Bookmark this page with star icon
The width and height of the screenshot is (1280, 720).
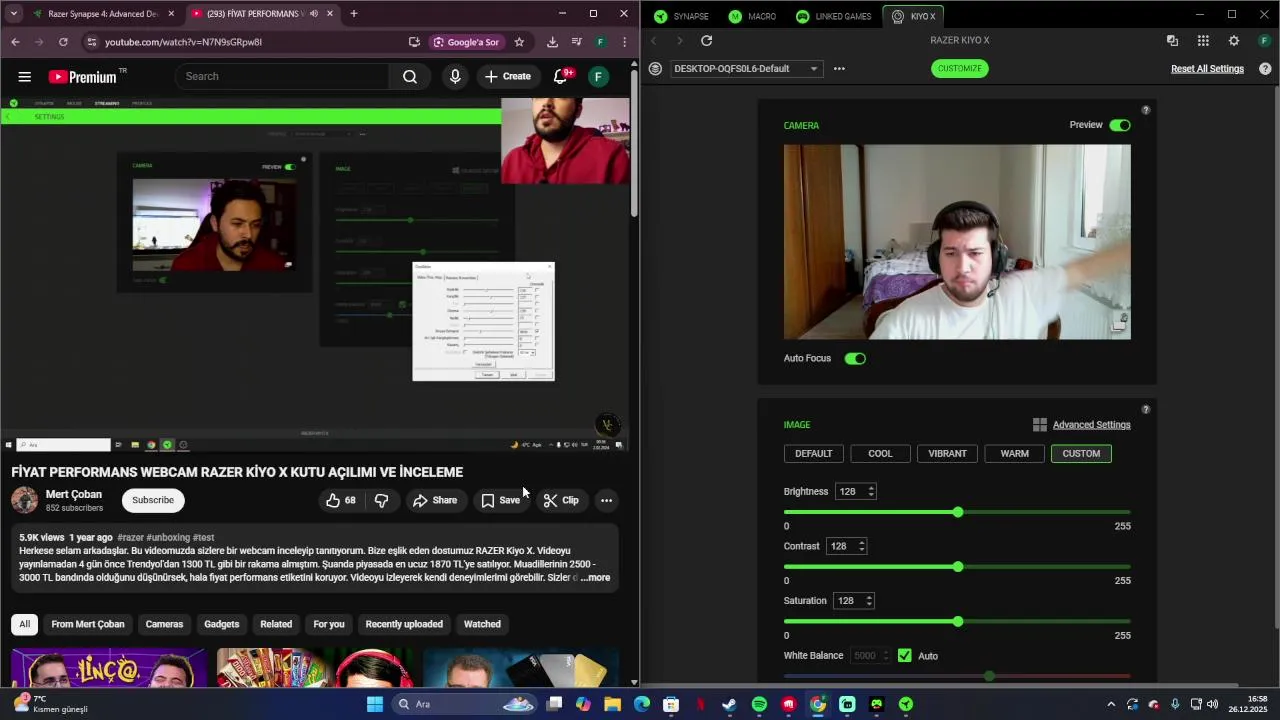click(519, 42)
